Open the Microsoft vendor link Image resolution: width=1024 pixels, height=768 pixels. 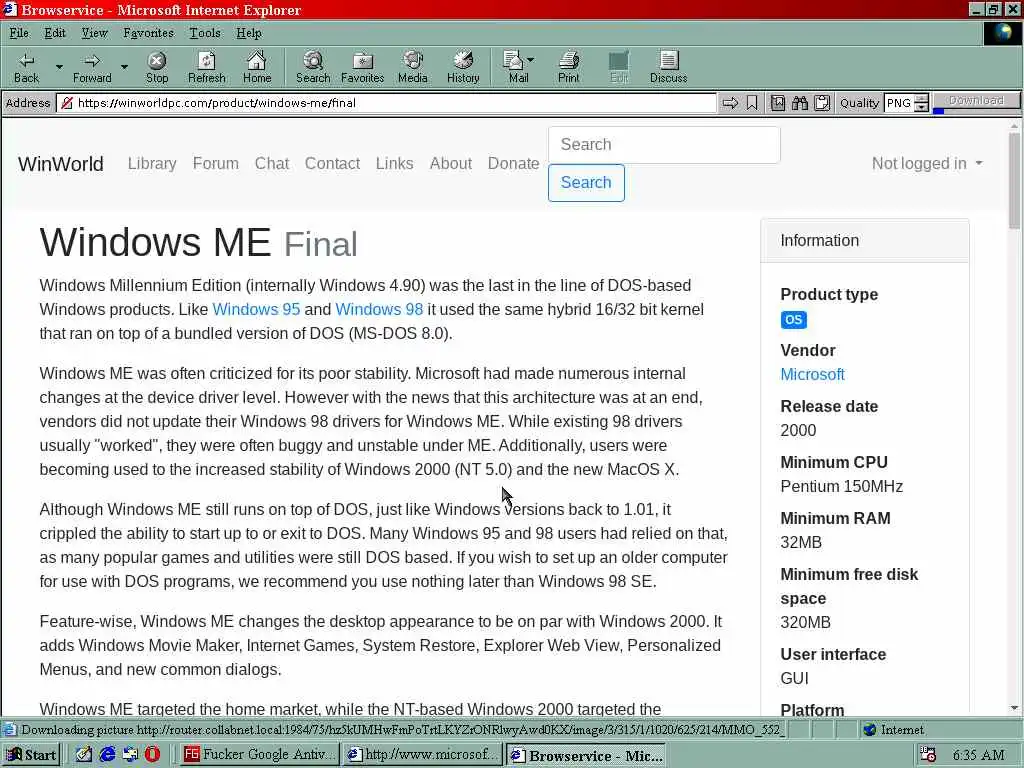point(812,374)
